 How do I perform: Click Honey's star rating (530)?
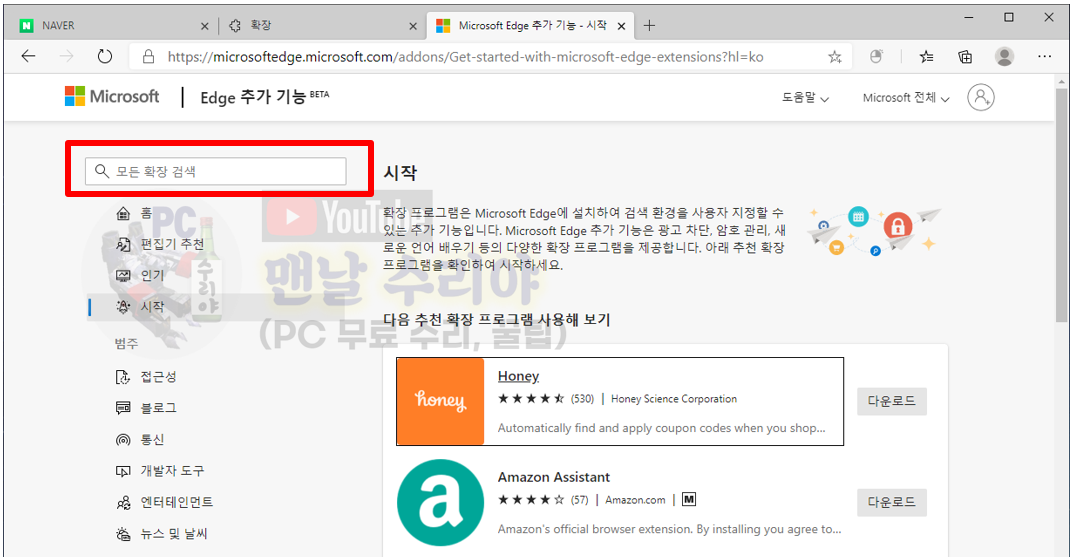(x=546, y=399)
